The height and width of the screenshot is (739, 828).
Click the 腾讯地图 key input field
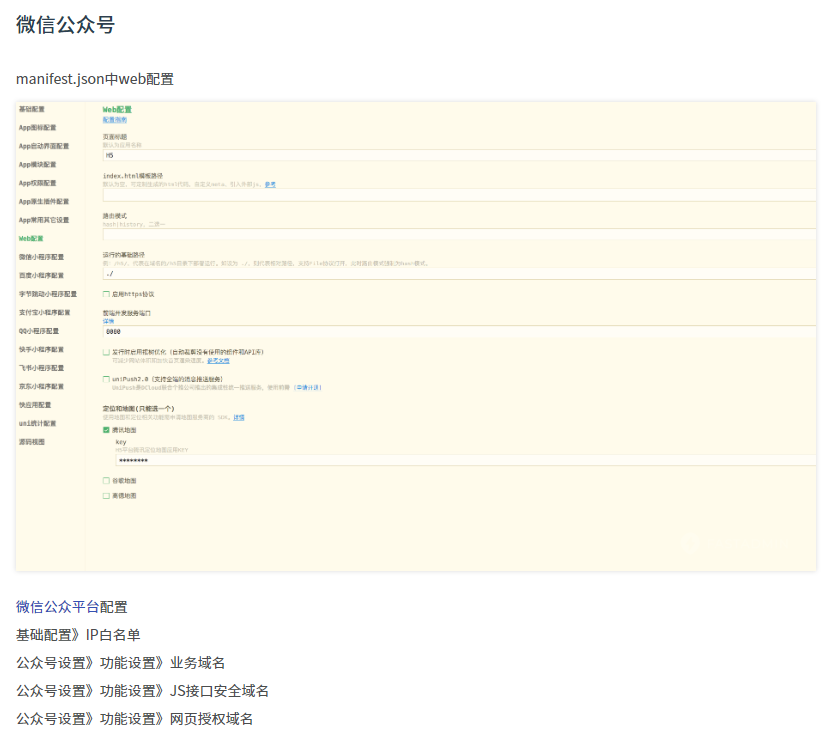[465, 461]
